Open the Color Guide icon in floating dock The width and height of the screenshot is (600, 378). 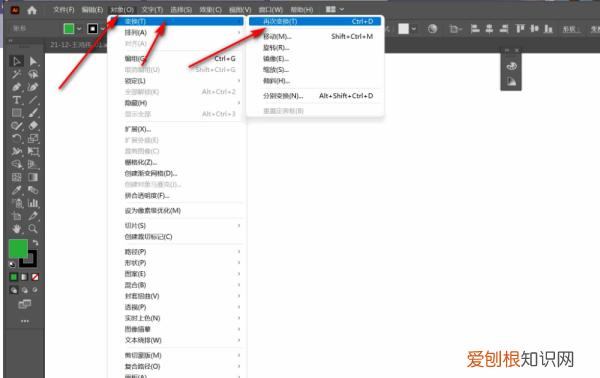pos(511,81)
